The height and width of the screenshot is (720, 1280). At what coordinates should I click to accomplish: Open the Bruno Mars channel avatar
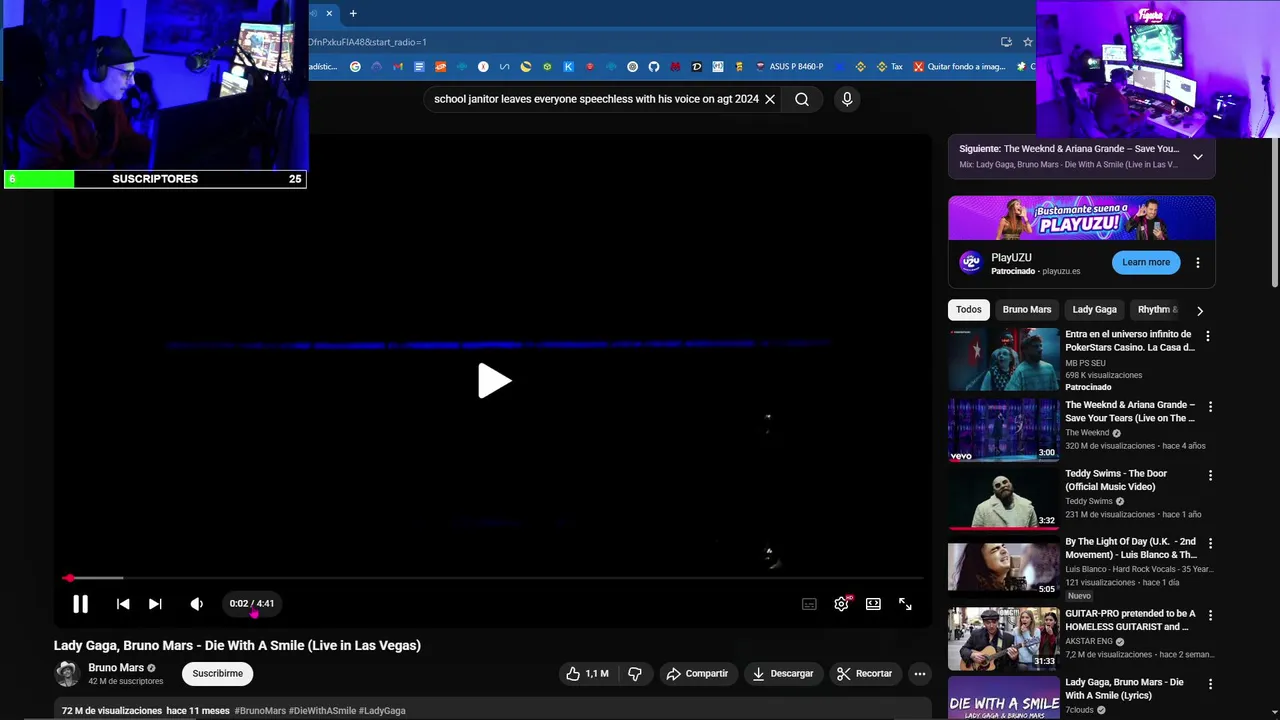coord(67,674)
